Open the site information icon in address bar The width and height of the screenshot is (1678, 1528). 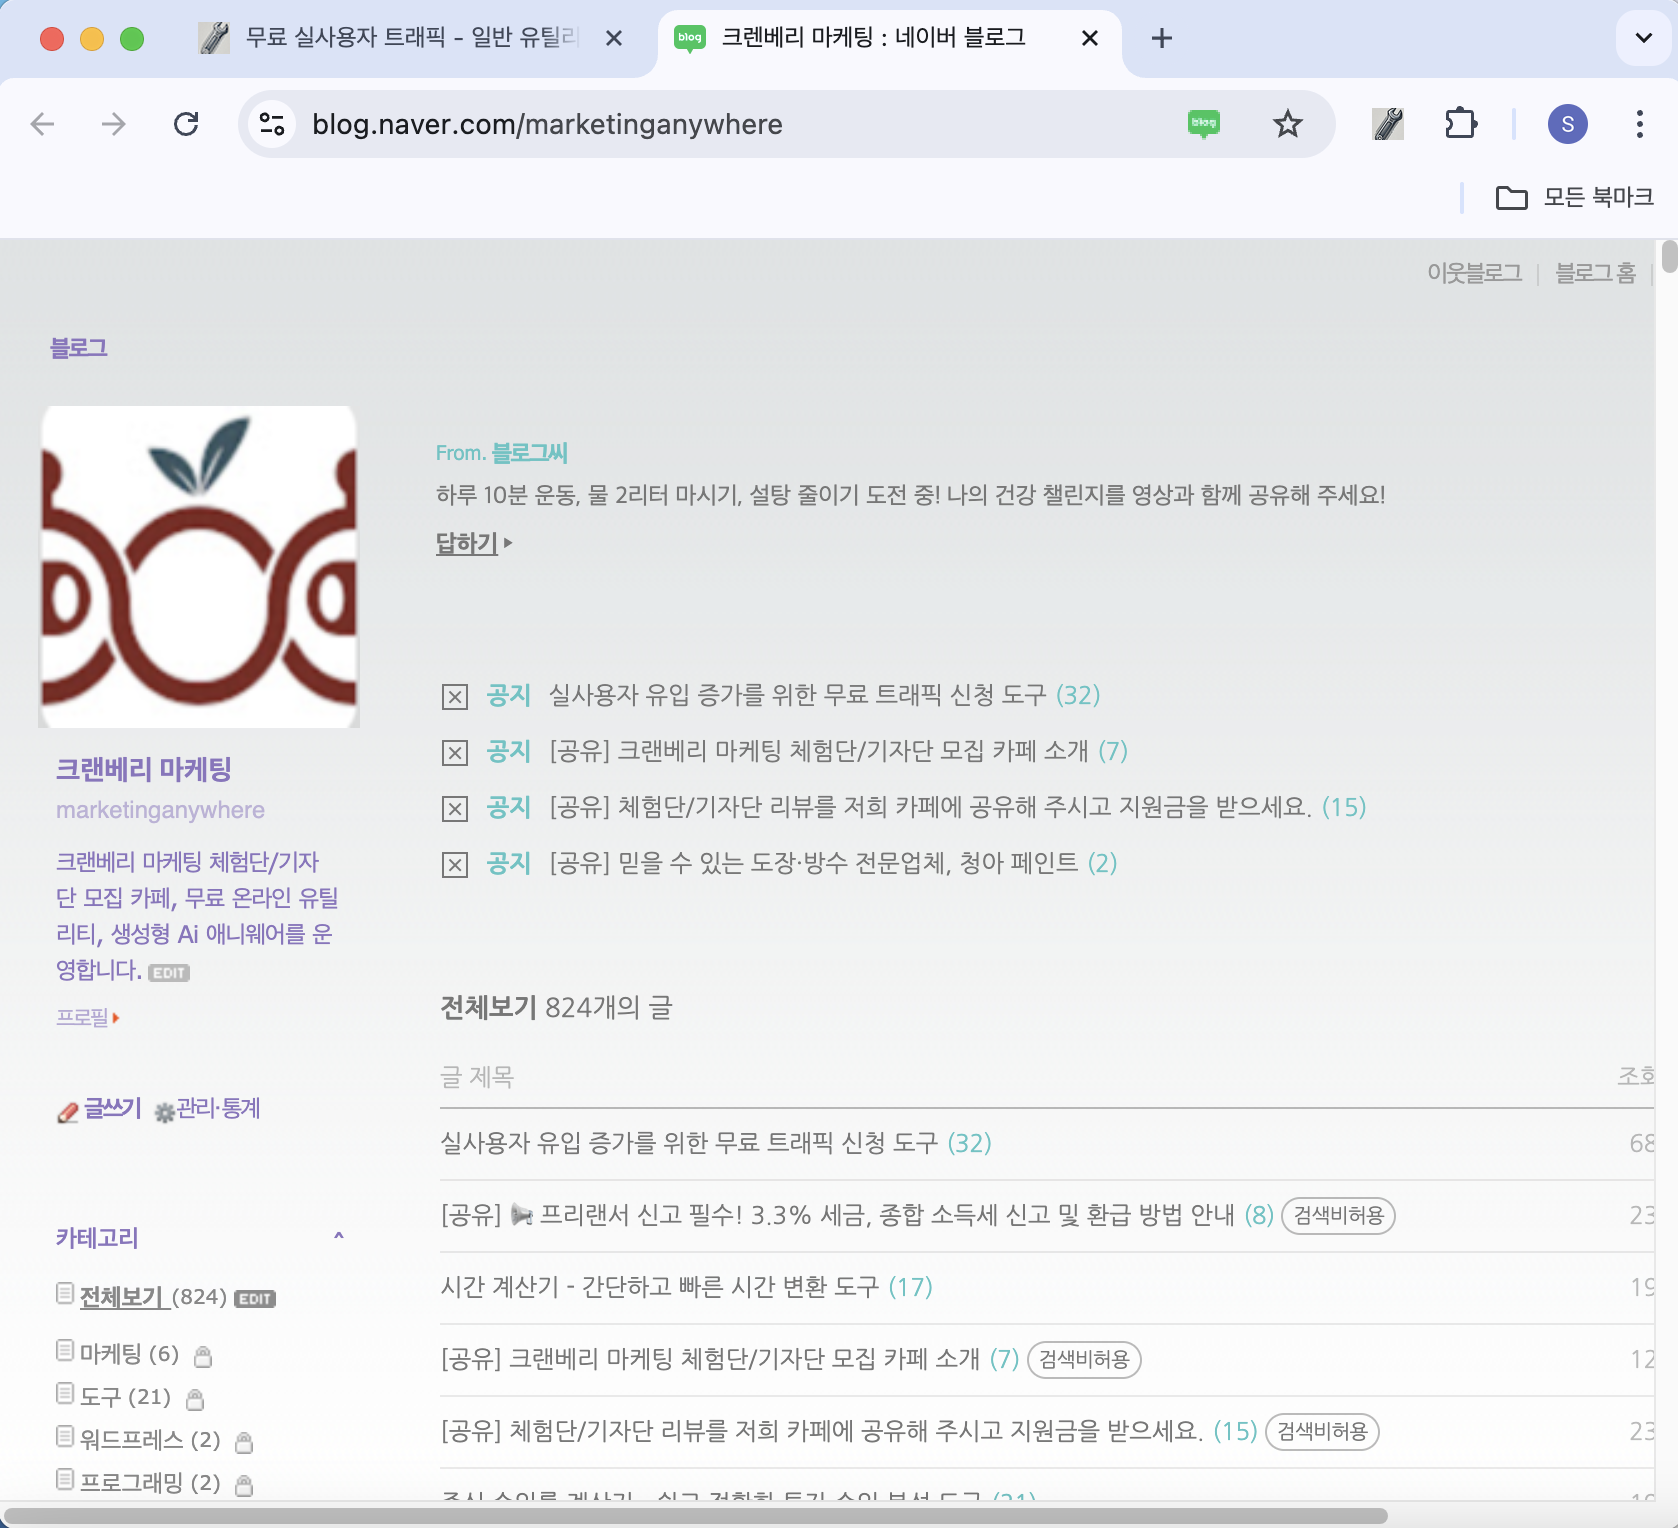pos(271,124)
